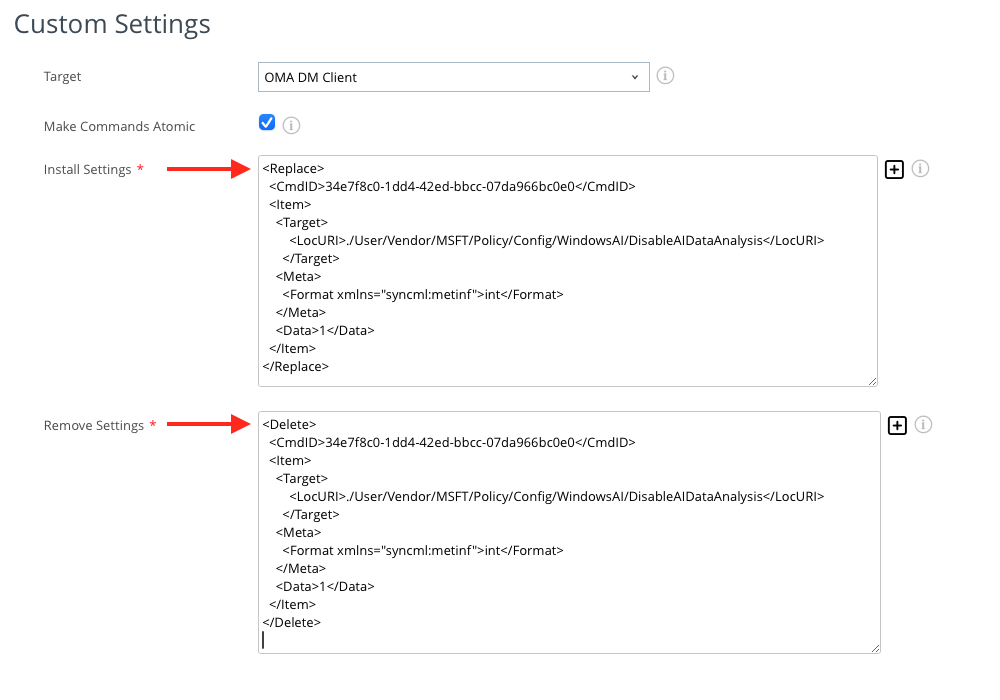This screenshot has width=1000, height=700.
Task: Grab the resize handle of Remove Settings textarea
Action: tap(875, 648)
